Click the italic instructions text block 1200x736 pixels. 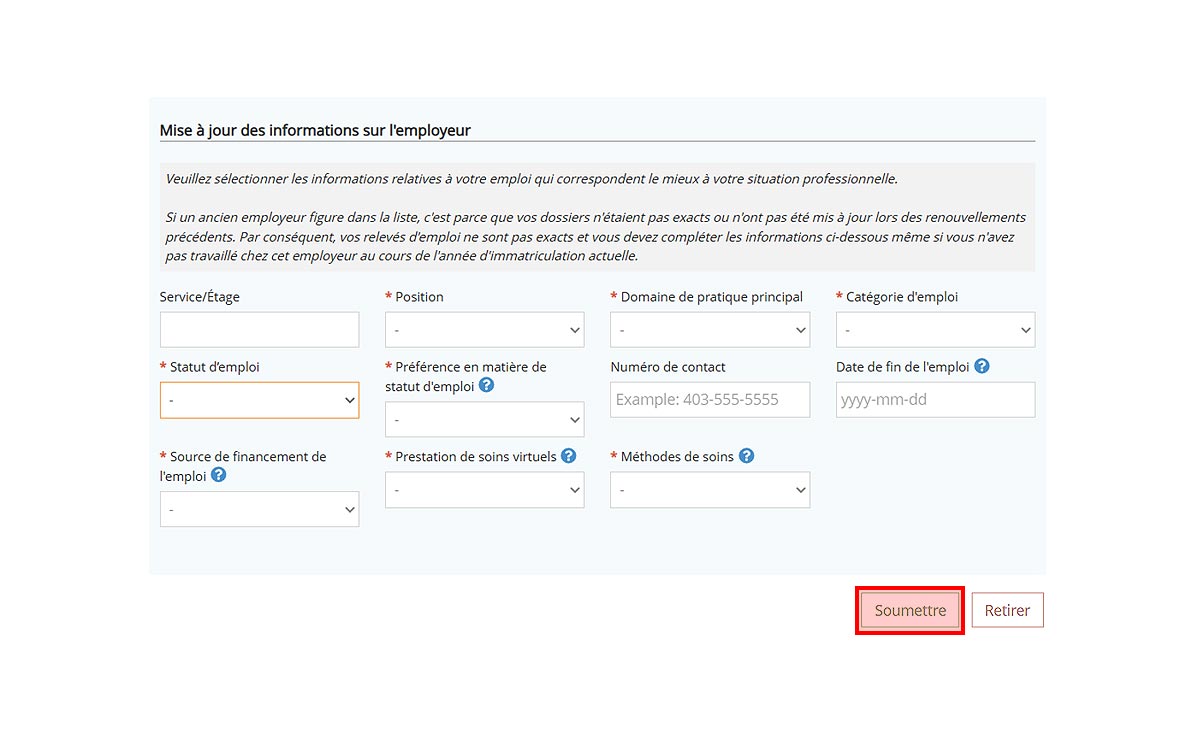coord(597,217)
